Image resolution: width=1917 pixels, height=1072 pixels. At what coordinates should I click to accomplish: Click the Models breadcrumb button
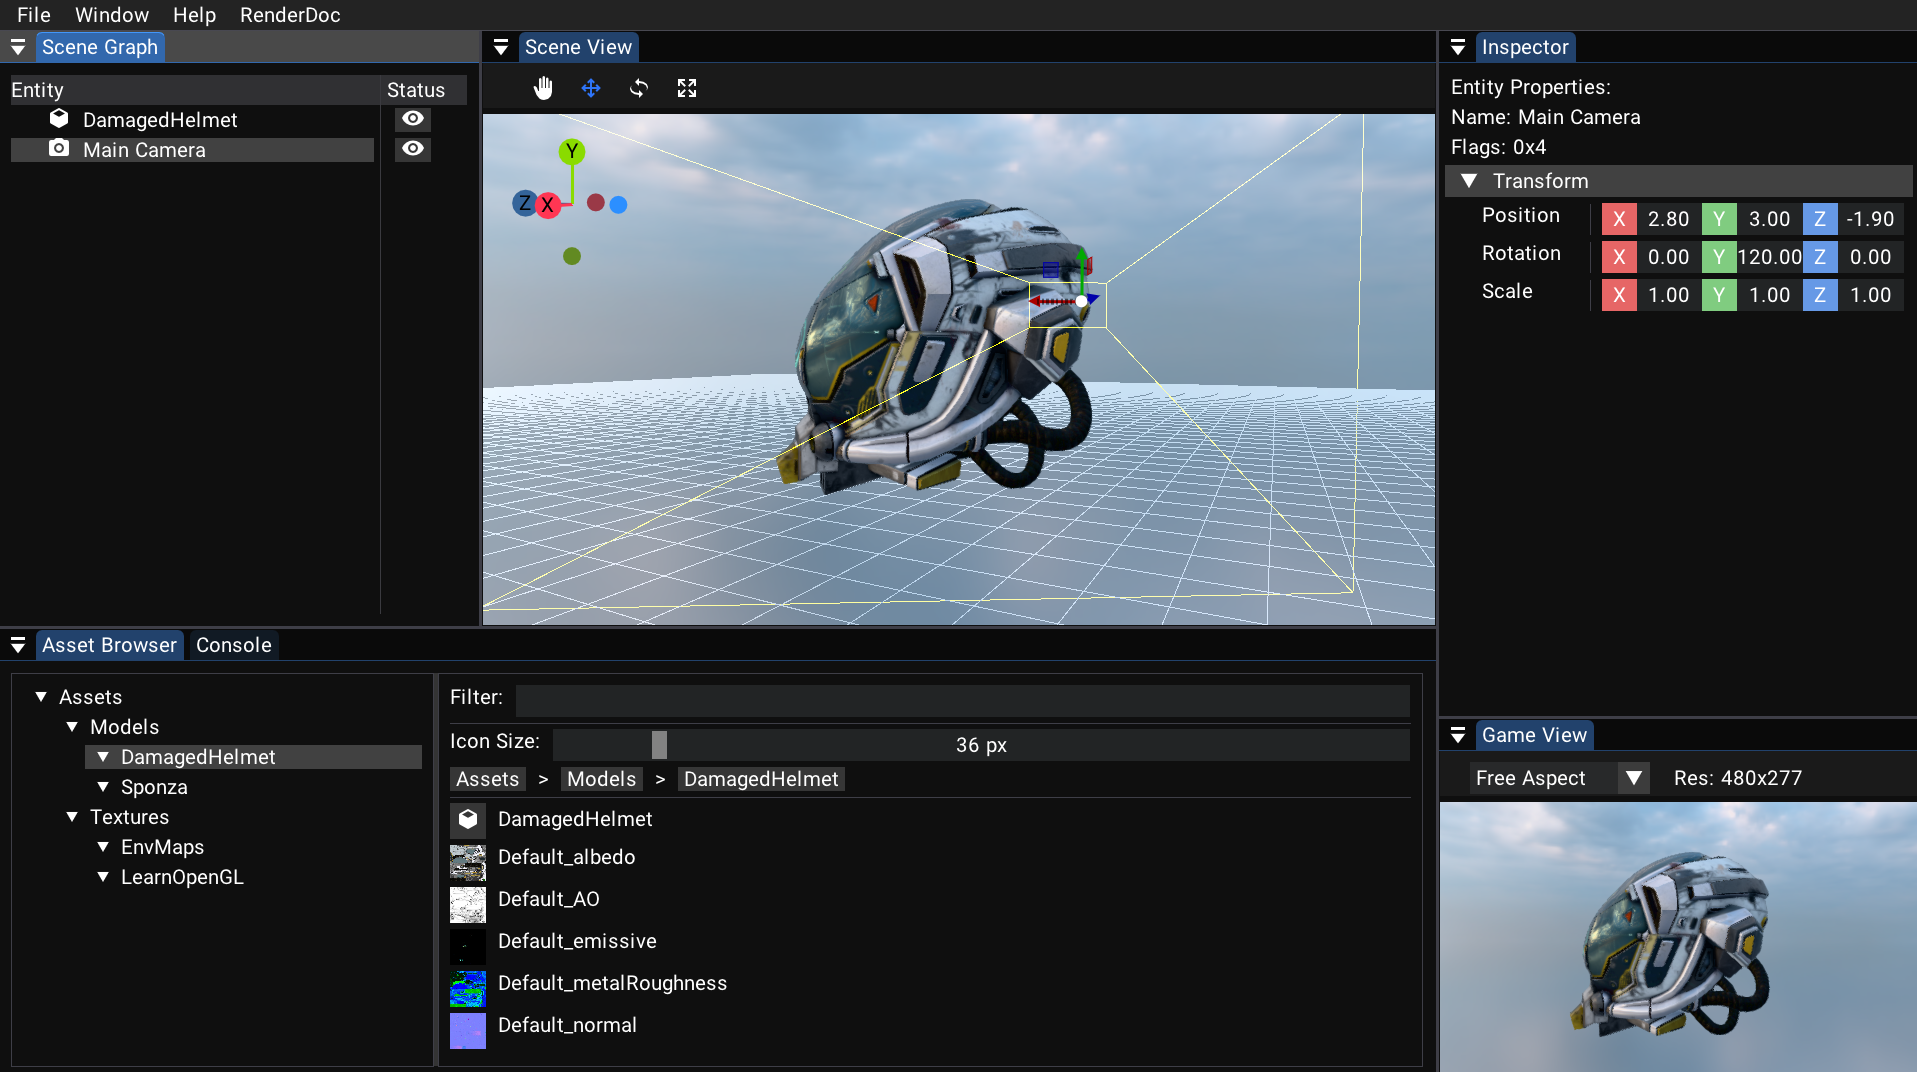click(x=601, y=779)
